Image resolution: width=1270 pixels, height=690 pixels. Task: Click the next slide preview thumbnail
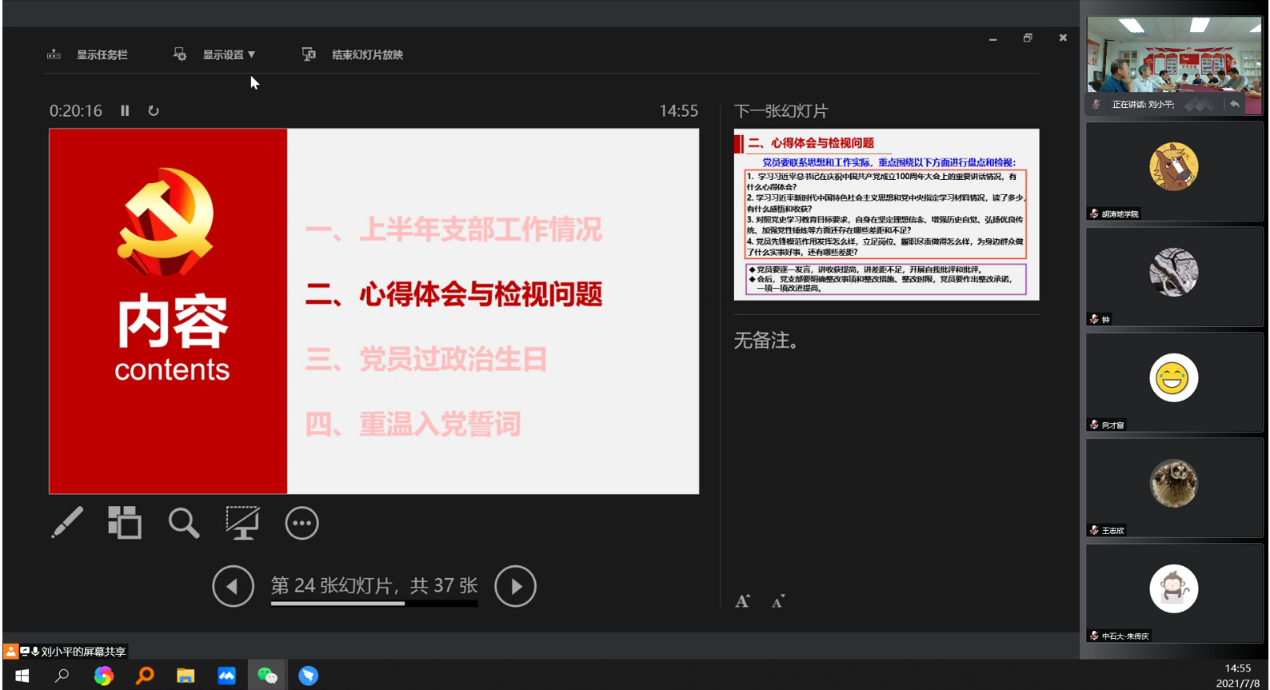(x=886, y=214)
